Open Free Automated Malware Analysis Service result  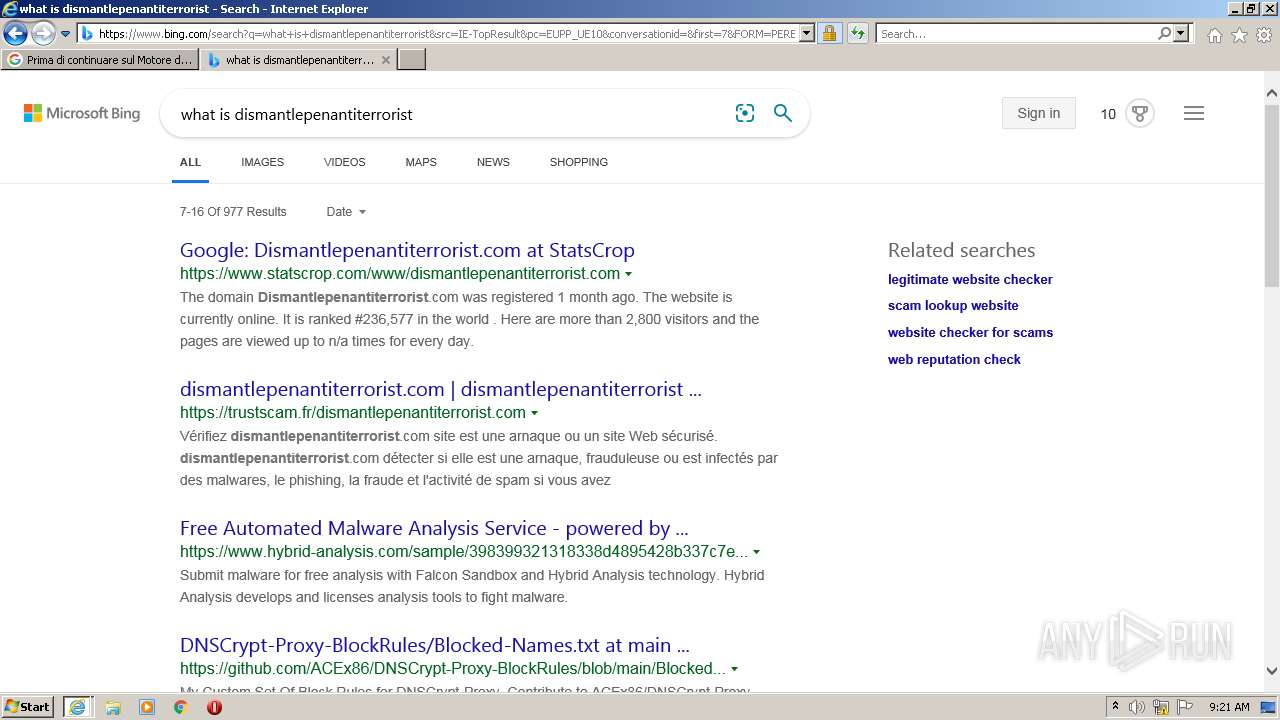434,528
